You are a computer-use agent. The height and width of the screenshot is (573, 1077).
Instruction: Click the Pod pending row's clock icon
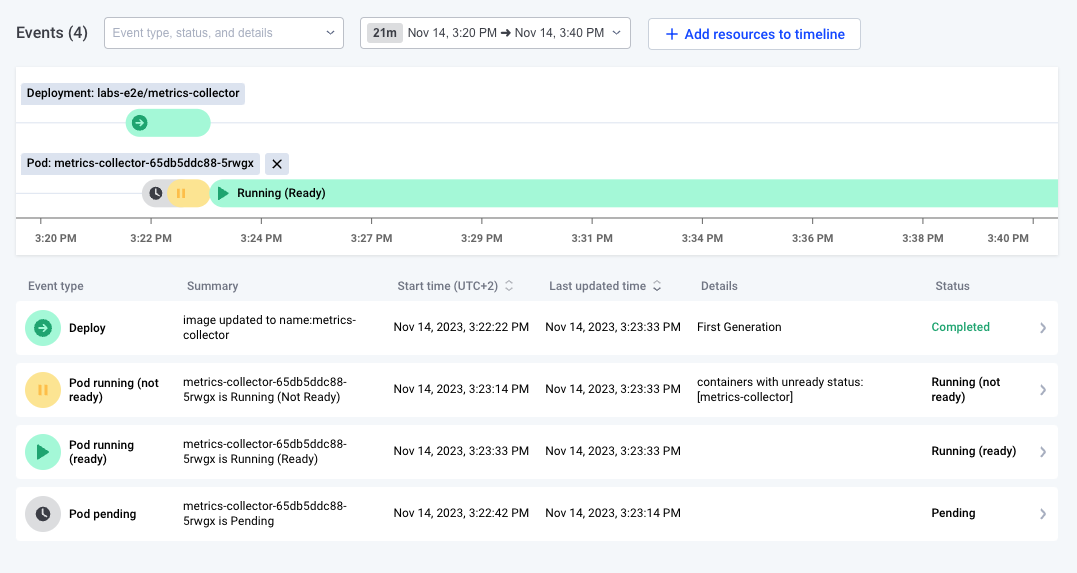click(43, 514)
